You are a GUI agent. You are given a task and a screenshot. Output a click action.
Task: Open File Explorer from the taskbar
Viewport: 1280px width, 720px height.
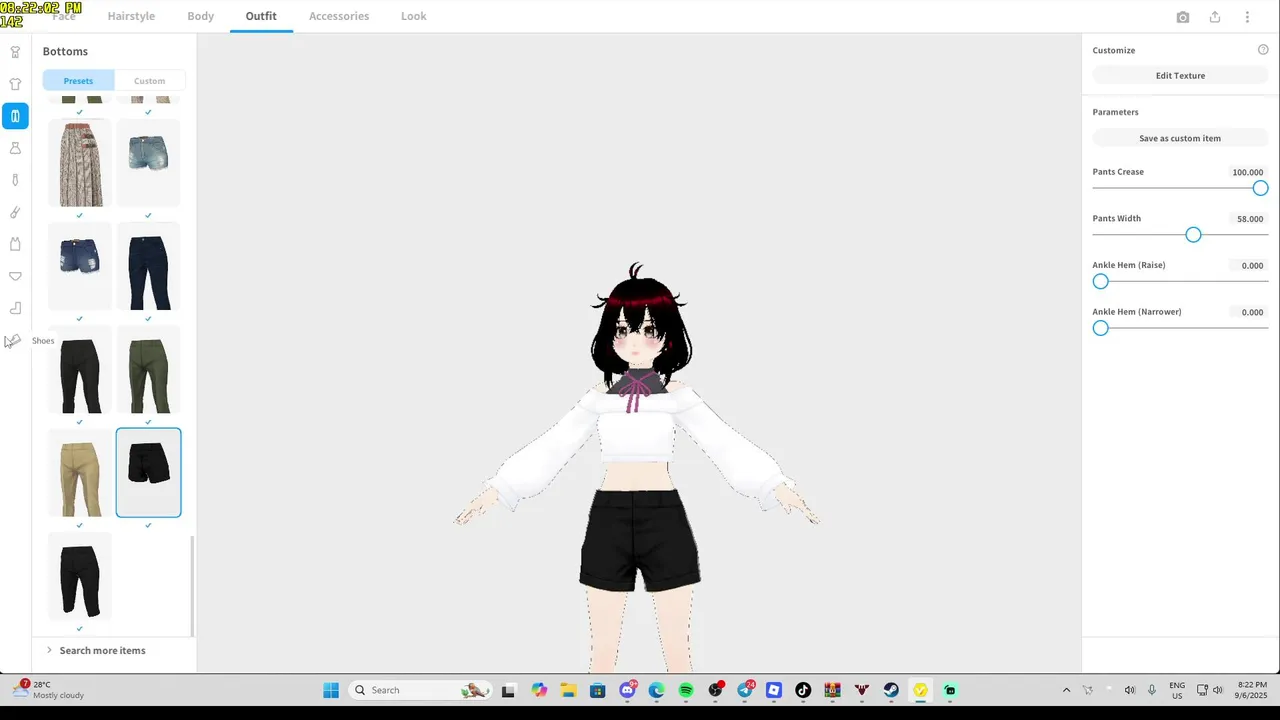click(x=568, y=690)
